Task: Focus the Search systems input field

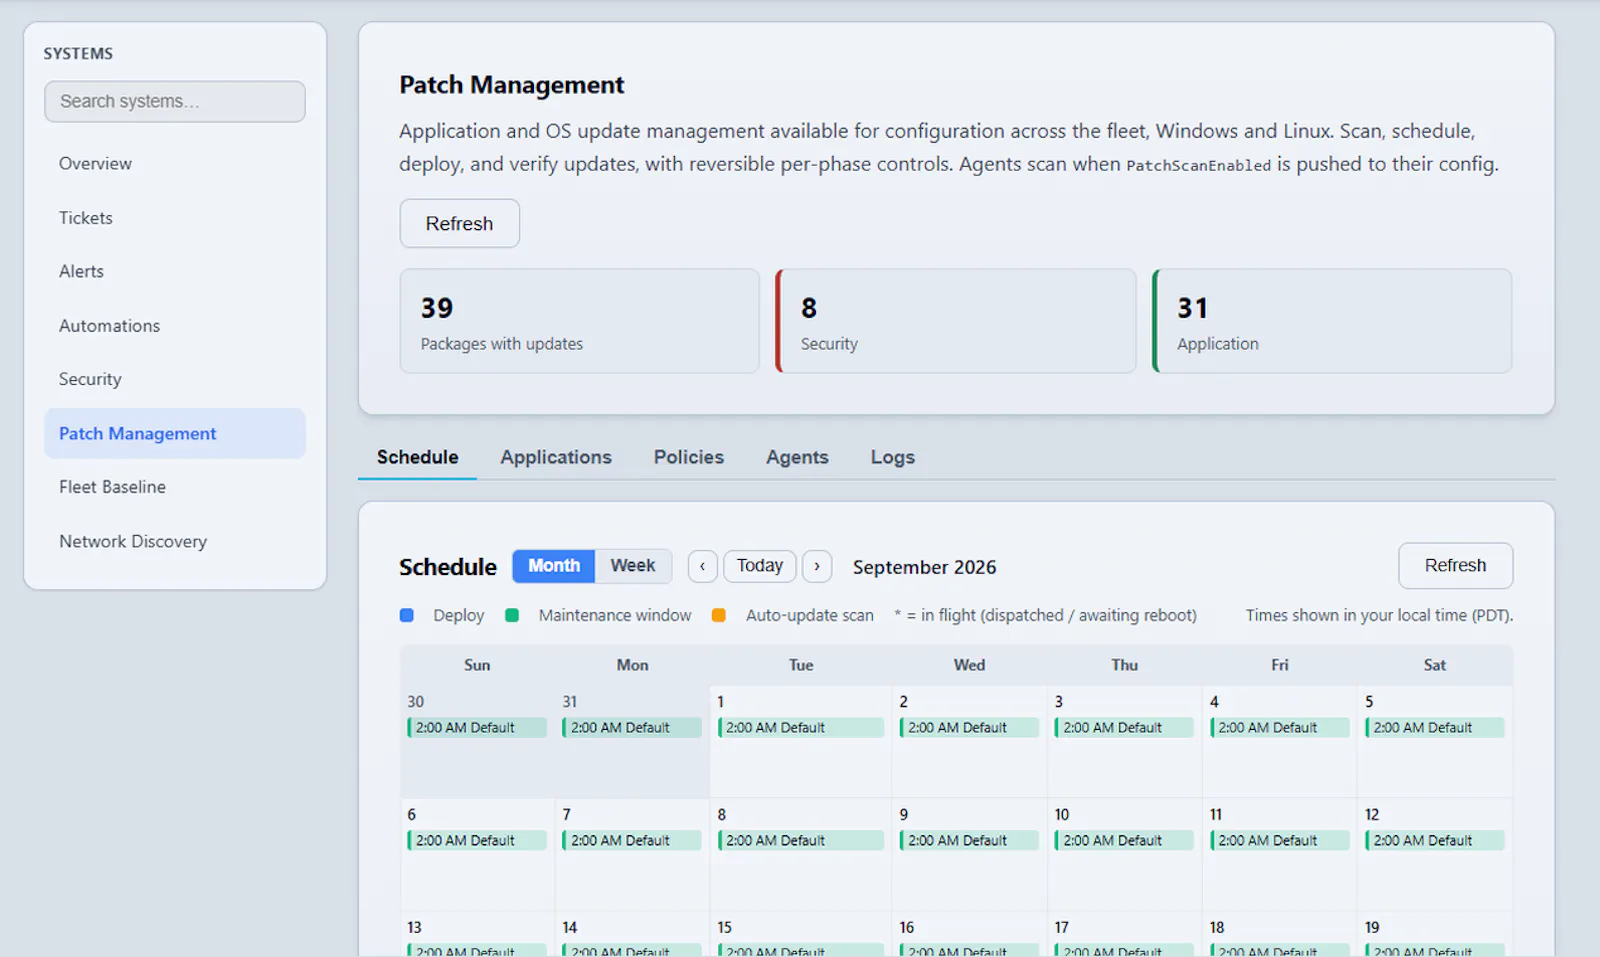Action: coord(175,102)
